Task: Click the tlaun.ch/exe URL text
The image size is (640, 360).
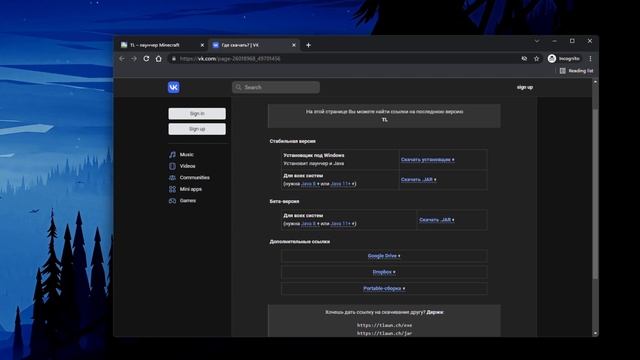Action: pos(384,325)
